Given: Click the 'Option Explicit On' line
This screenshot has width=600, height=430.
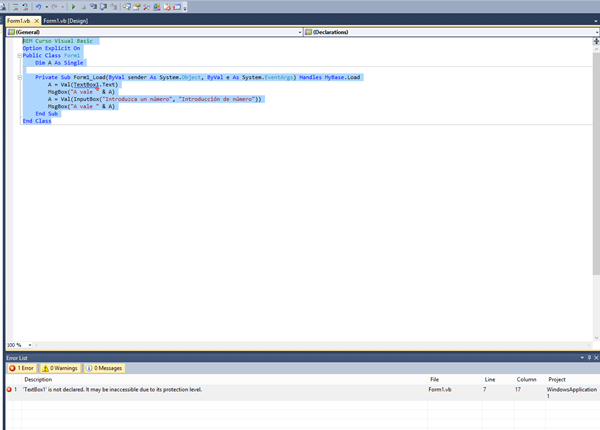Looking at the screenshot, I should (x=51, y=48).
